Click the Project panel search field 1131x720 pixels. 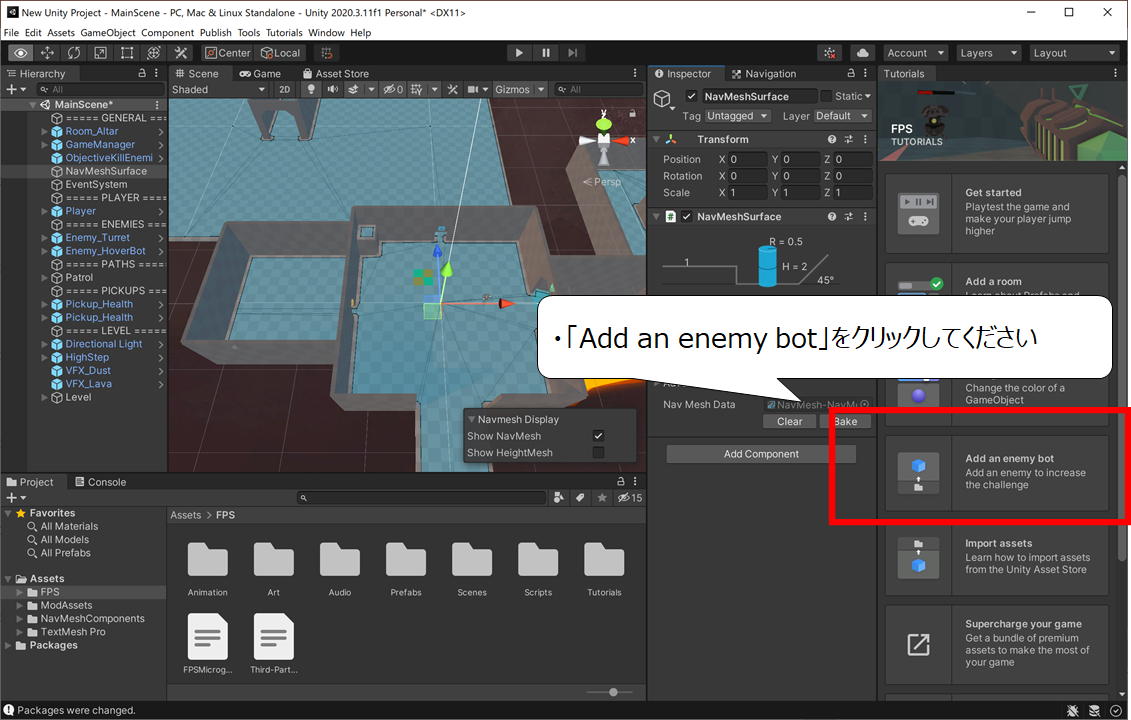coord(422,498)
